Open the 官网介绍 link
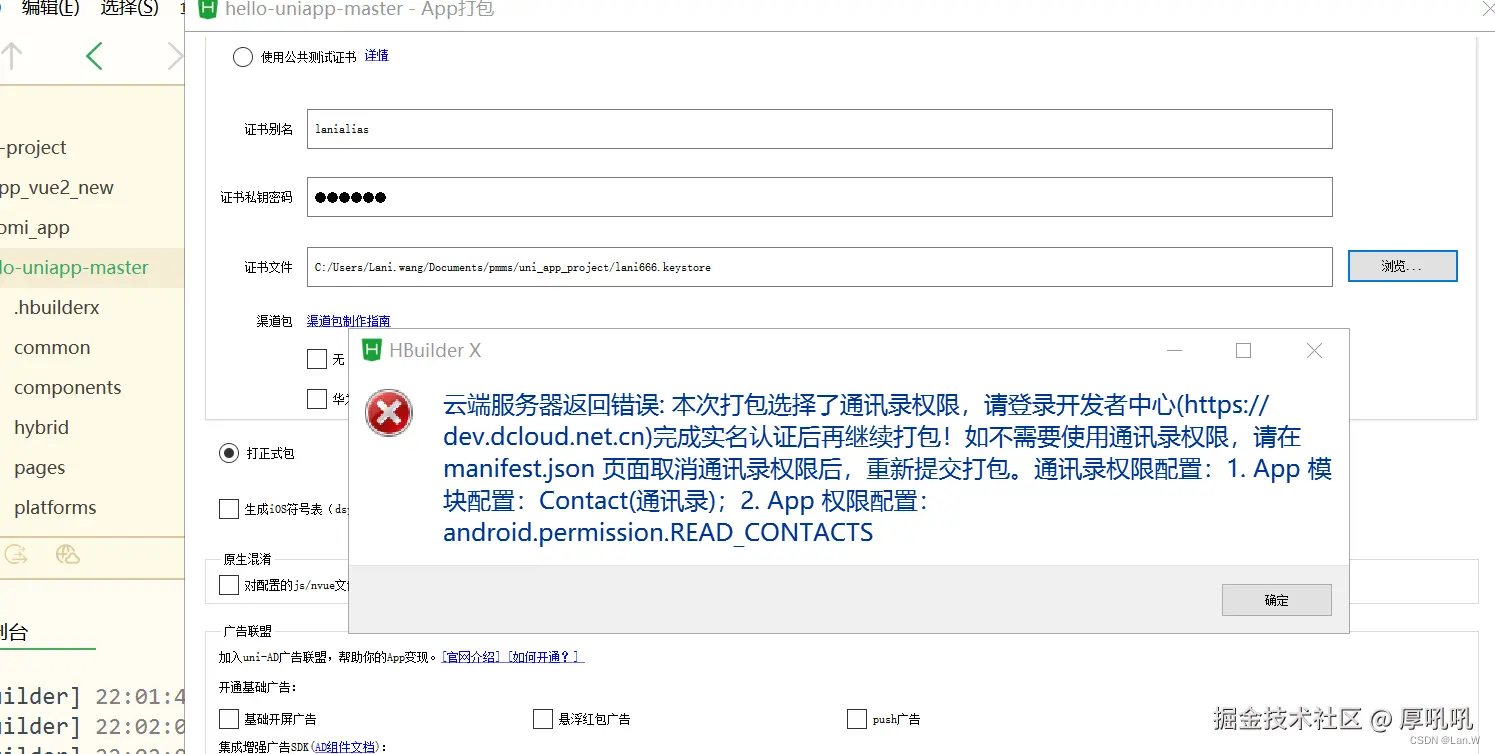Image resolution: width=1495 pixels, height=754 pixels. coord(472,657)
